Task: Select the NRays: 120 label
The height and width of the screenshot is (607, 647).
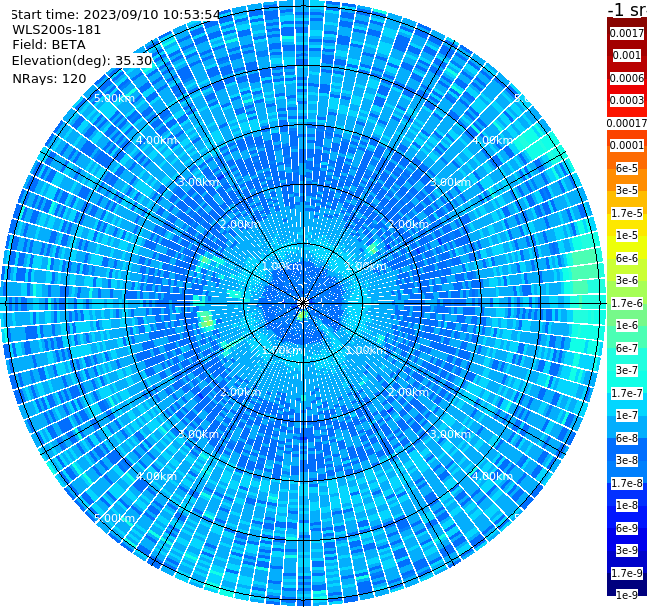Action: [49, 78]
